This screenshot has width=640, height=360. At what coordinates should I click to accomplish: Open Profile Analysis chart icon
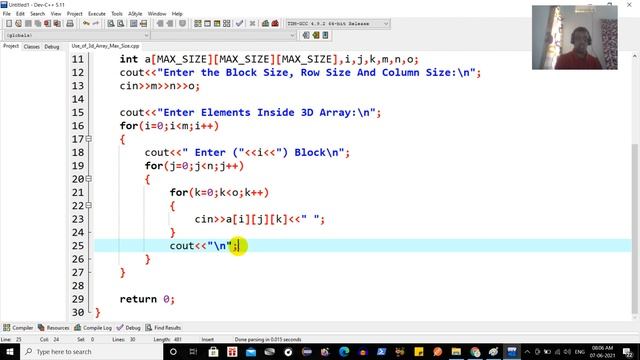pos(265,24)
